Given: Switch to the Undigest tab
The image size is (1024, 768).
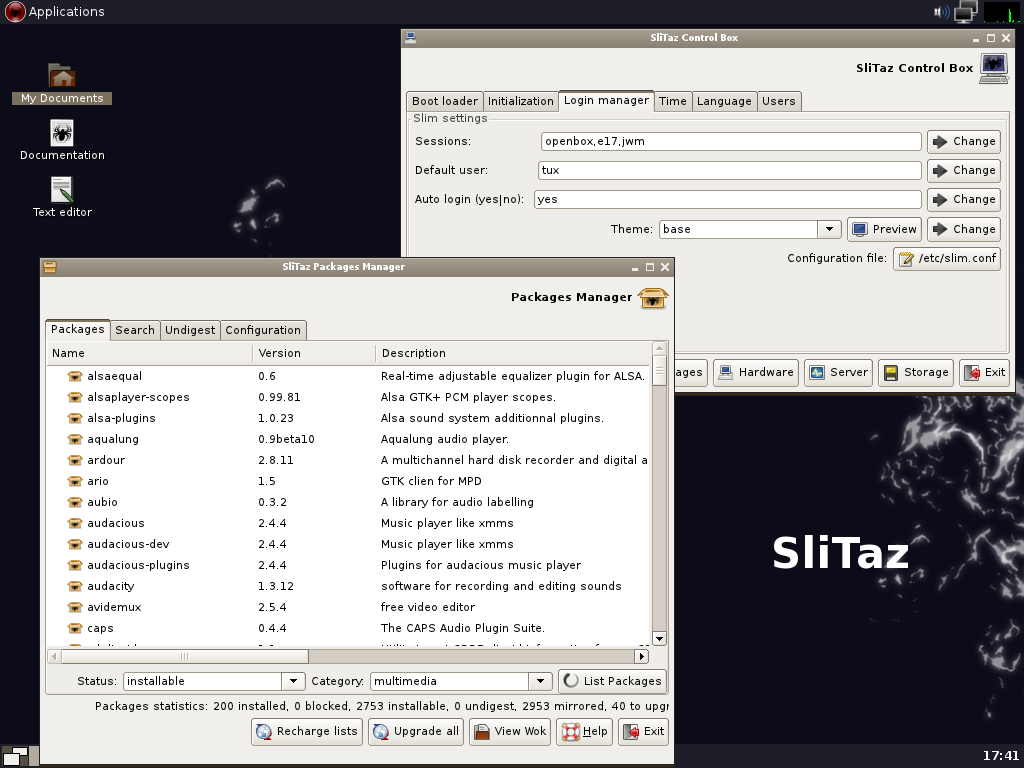Looking at the screenshot, I should [190, 330].
